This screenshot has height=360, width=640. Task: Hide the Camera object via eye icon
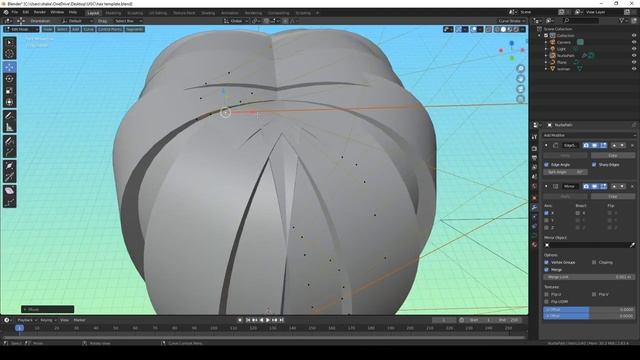point(634,42)
